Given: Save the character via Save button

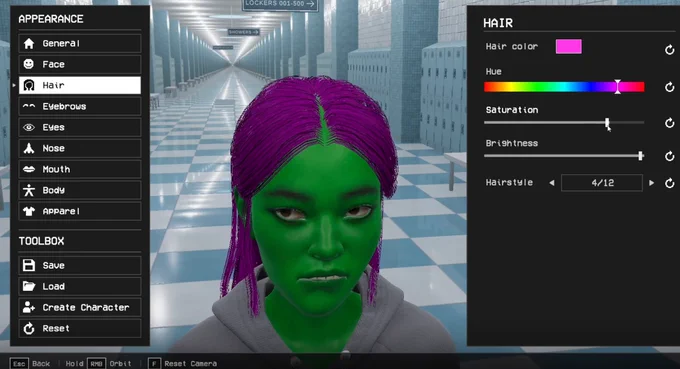Looking at the screenshot, I should 80,265.
